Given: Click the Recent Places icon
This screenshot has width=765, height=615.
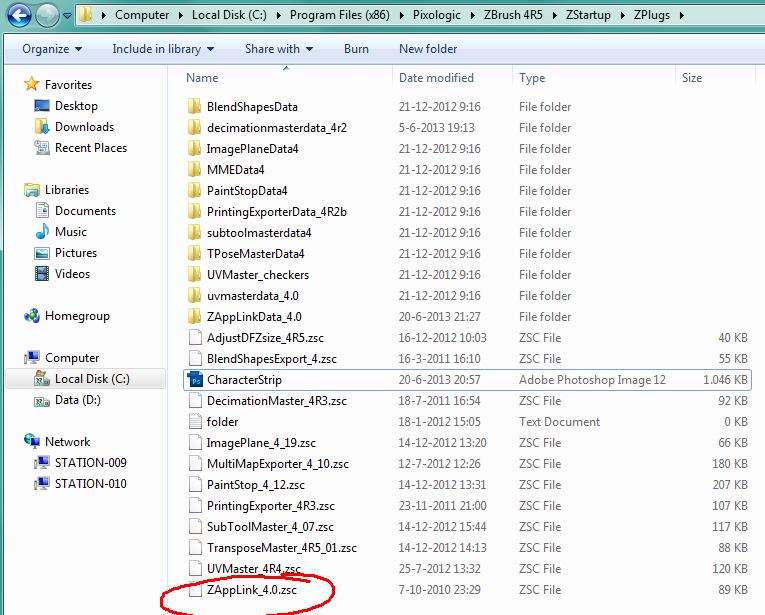Looking at the screenshot, I should point(42,147).
